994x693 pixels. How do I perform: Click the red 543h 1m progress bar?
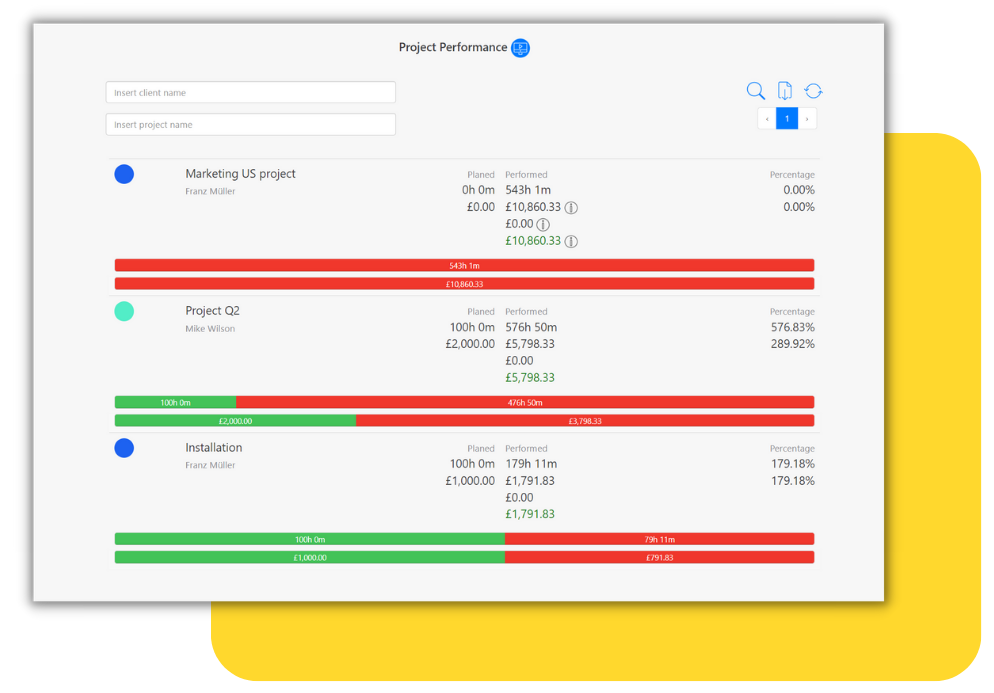(464, 266)
